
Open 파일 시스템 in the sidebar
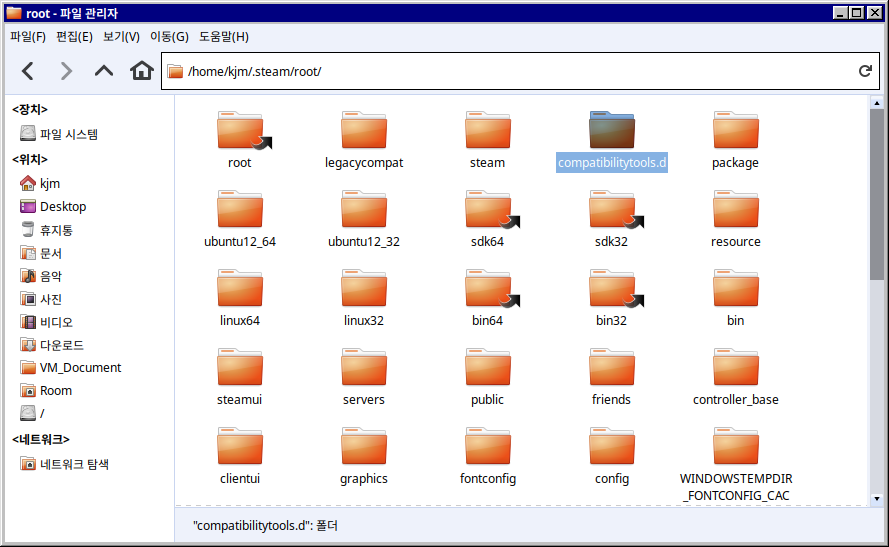tap(59, 134)
